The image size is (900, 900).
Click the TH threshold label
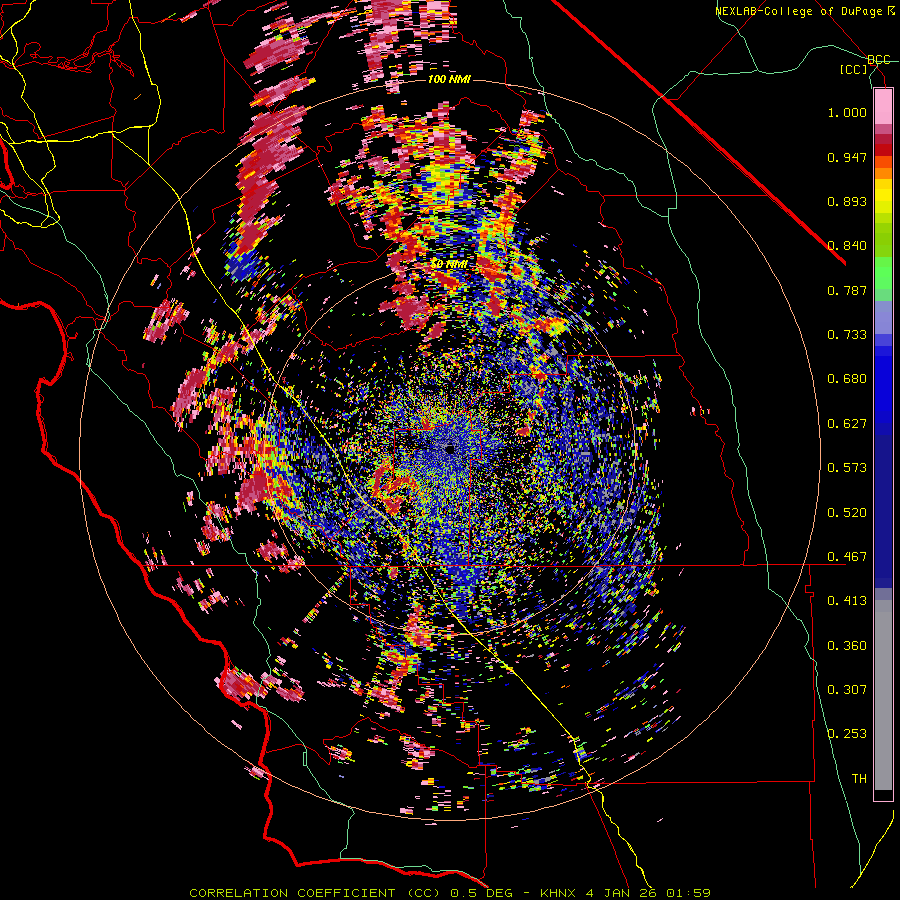point(859,779)
